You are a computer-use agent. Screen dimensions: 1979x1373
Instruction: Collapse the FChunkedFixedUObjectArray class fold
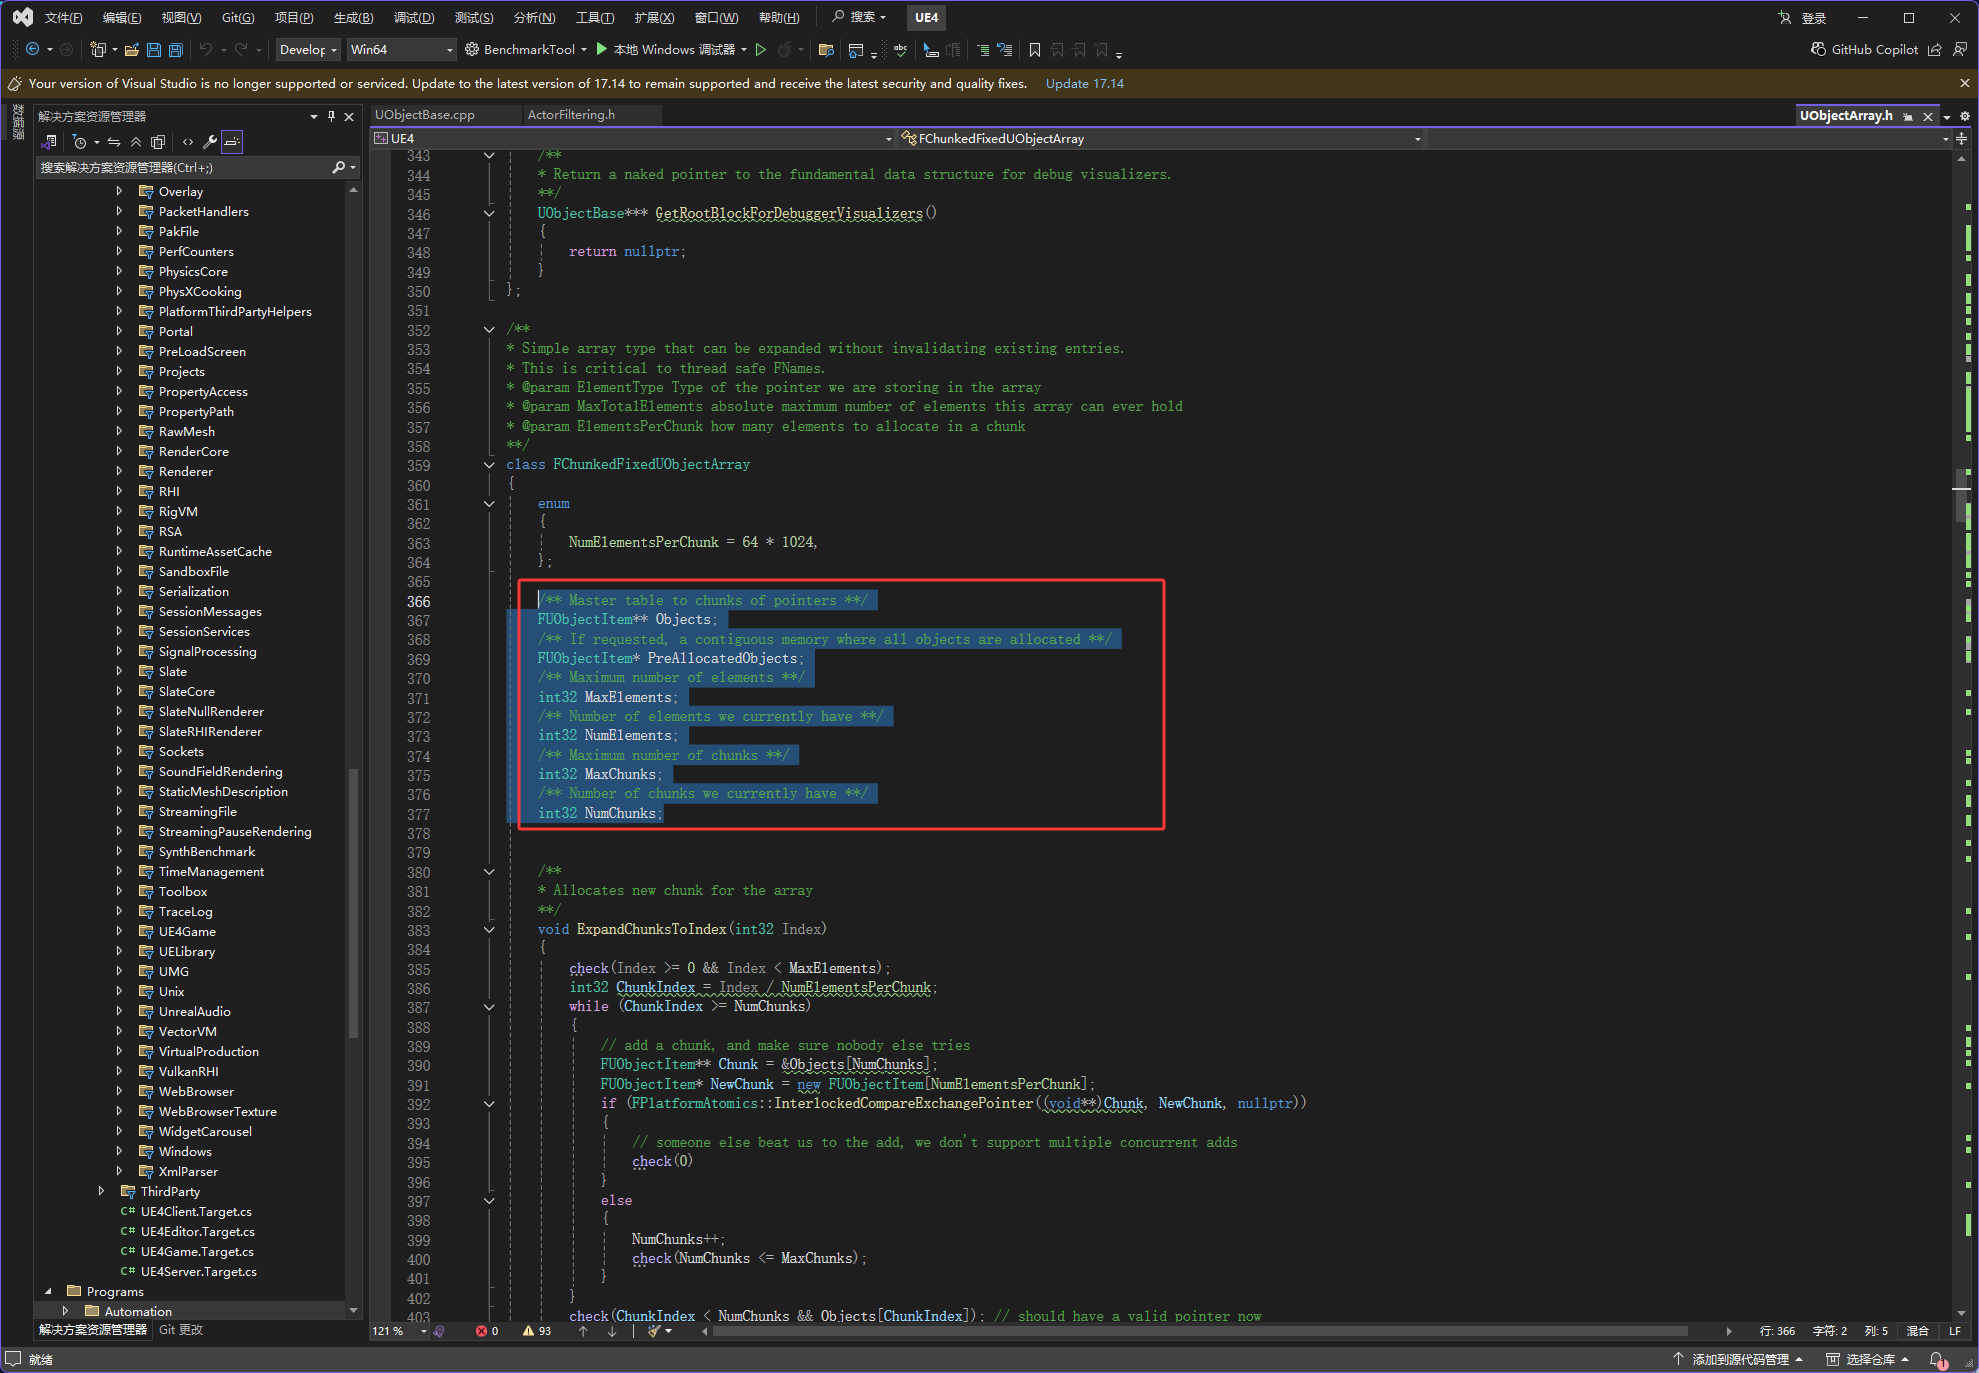coord(489,464)
